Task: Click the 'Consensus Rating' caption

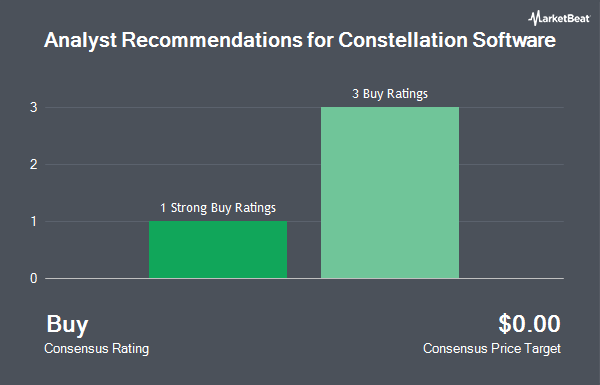Action: (96, 349)
